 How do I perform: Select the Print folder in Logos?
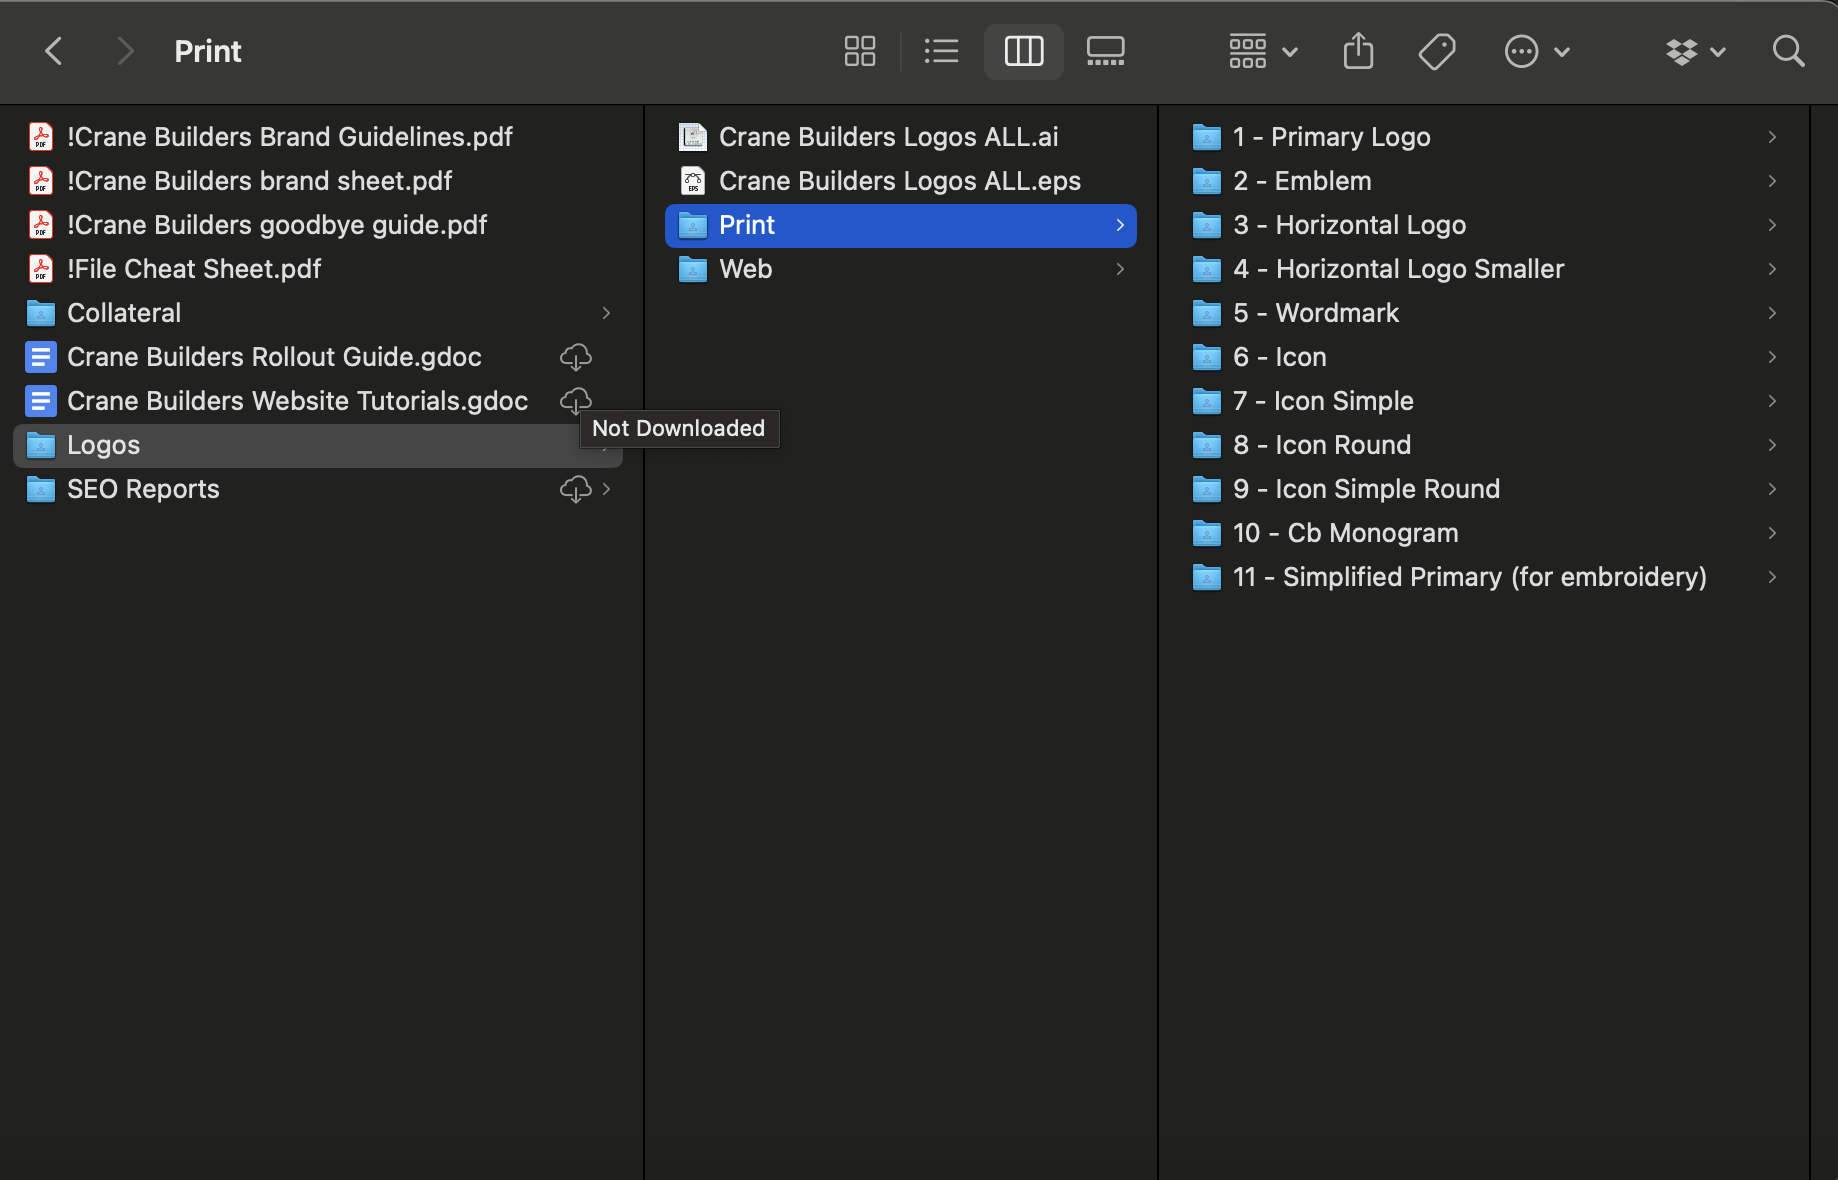(901, 225)
